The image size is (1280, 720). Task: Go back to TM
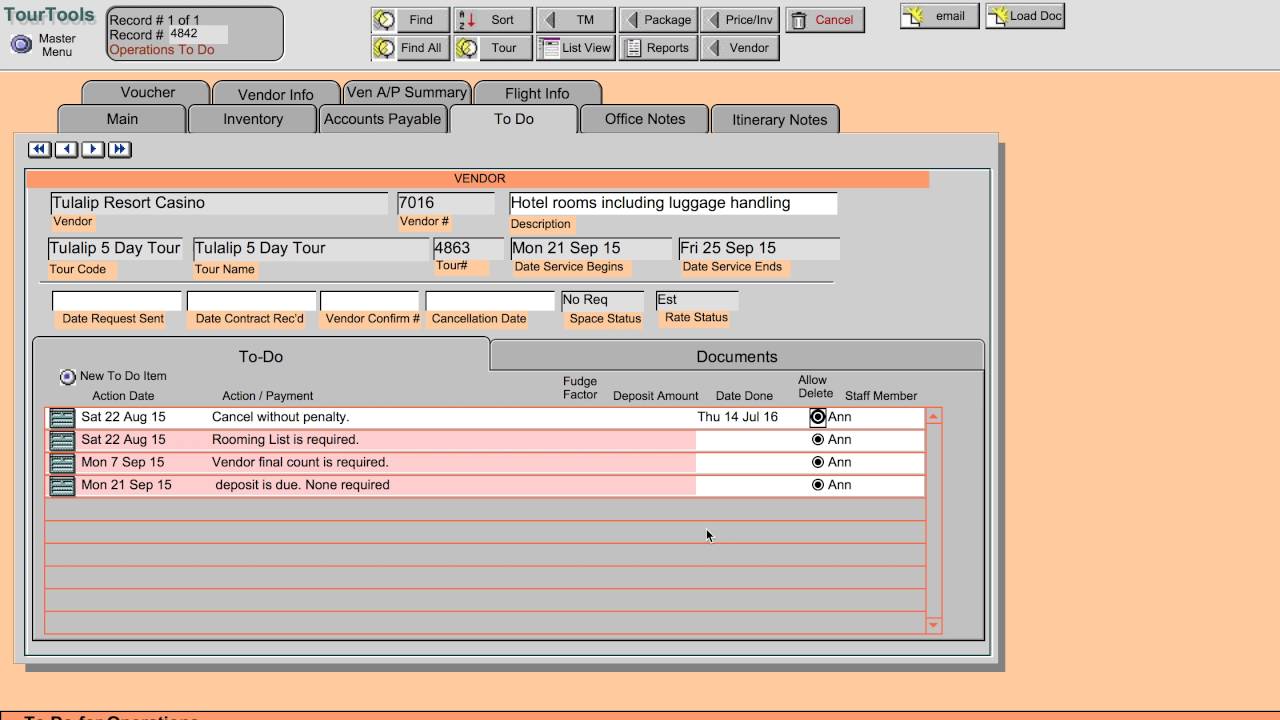point(575,20)
